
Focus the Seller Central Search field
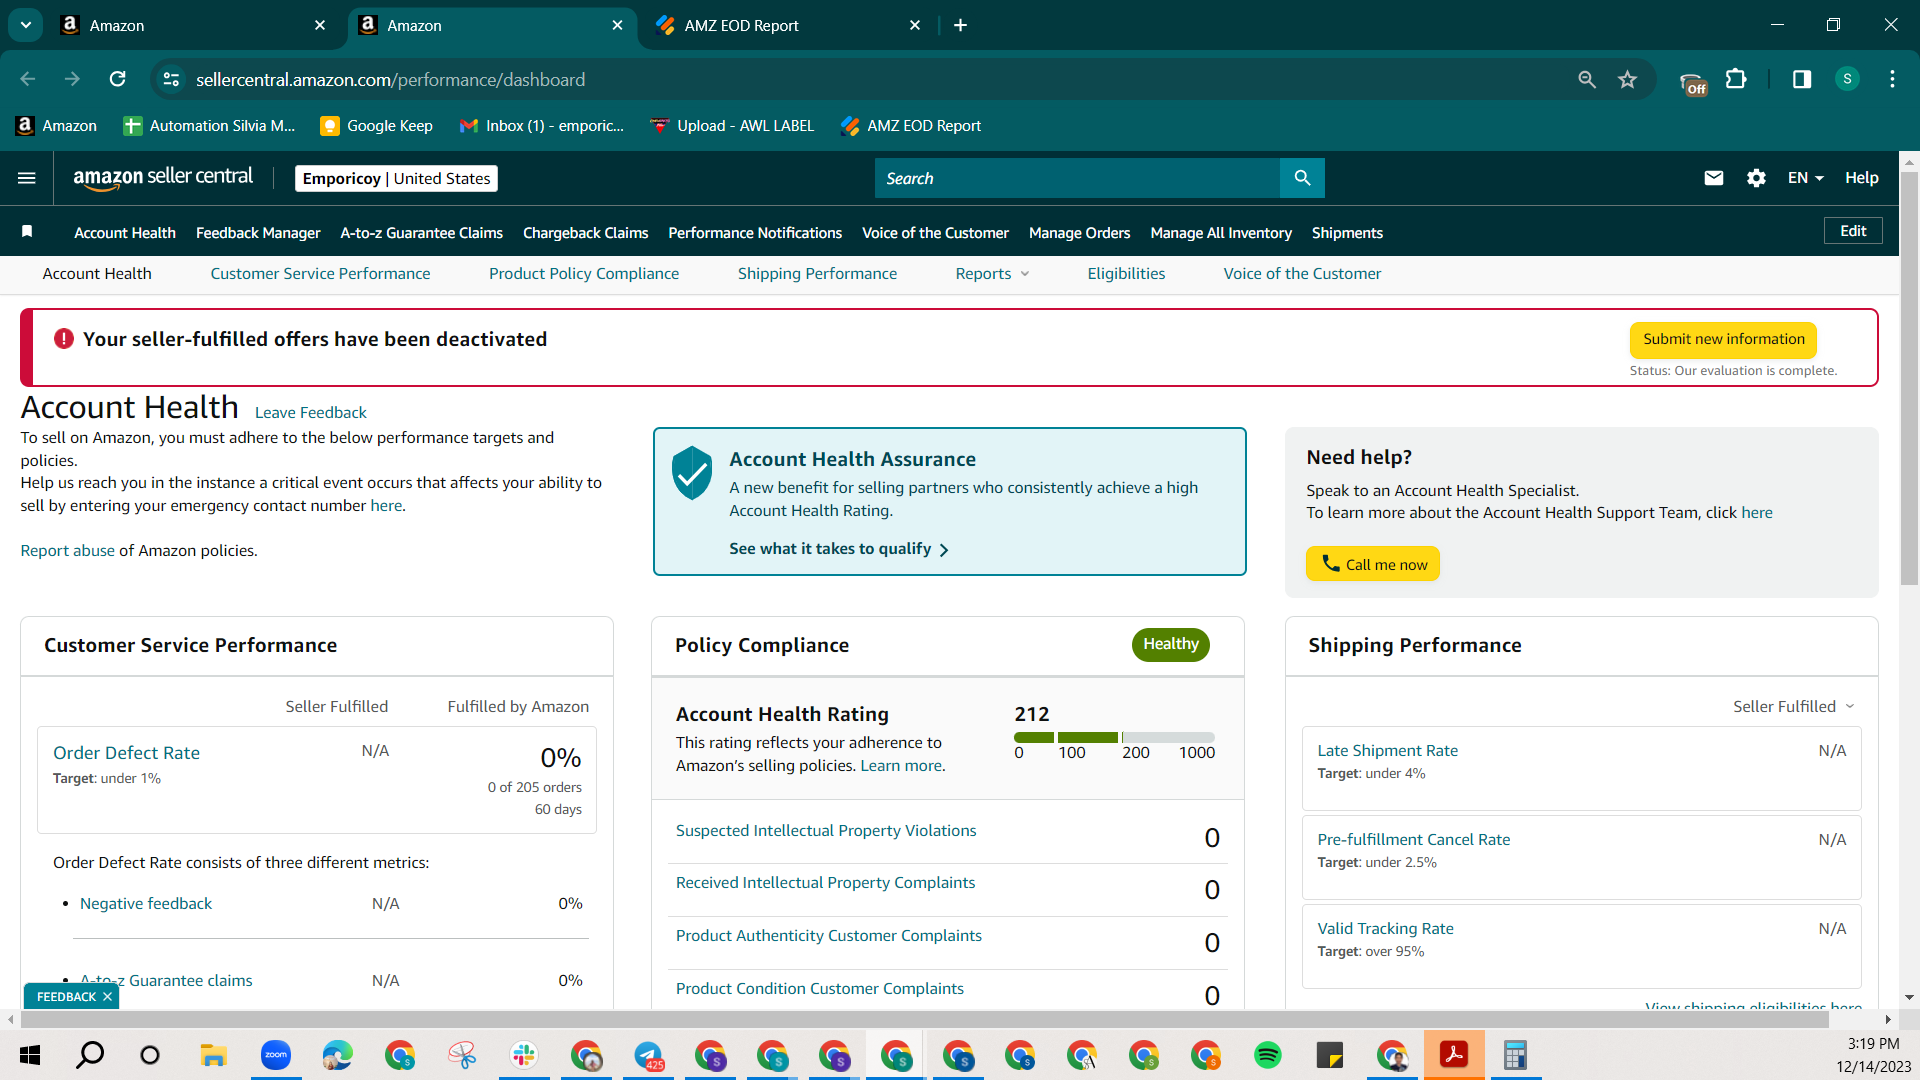1077,178
